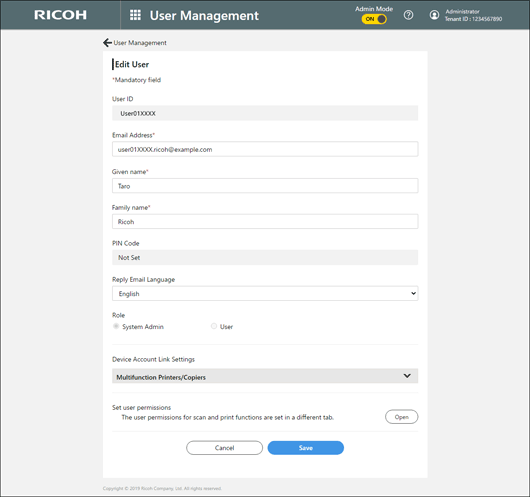530x497 pixels.
Task: Click the Given name field containing Taro
Action: (265, 186)
